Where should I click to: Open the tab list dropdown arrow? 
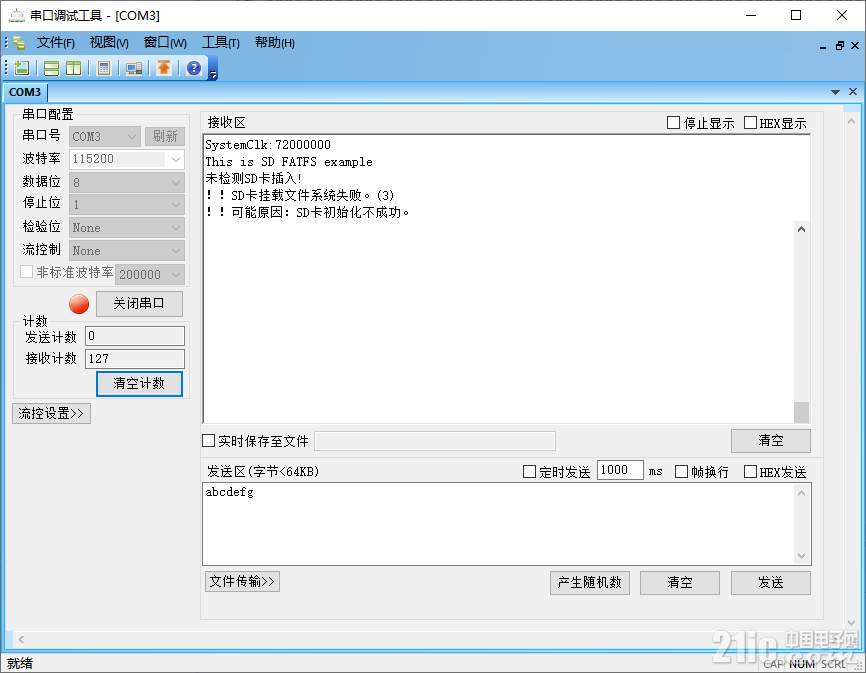point(836,92)
